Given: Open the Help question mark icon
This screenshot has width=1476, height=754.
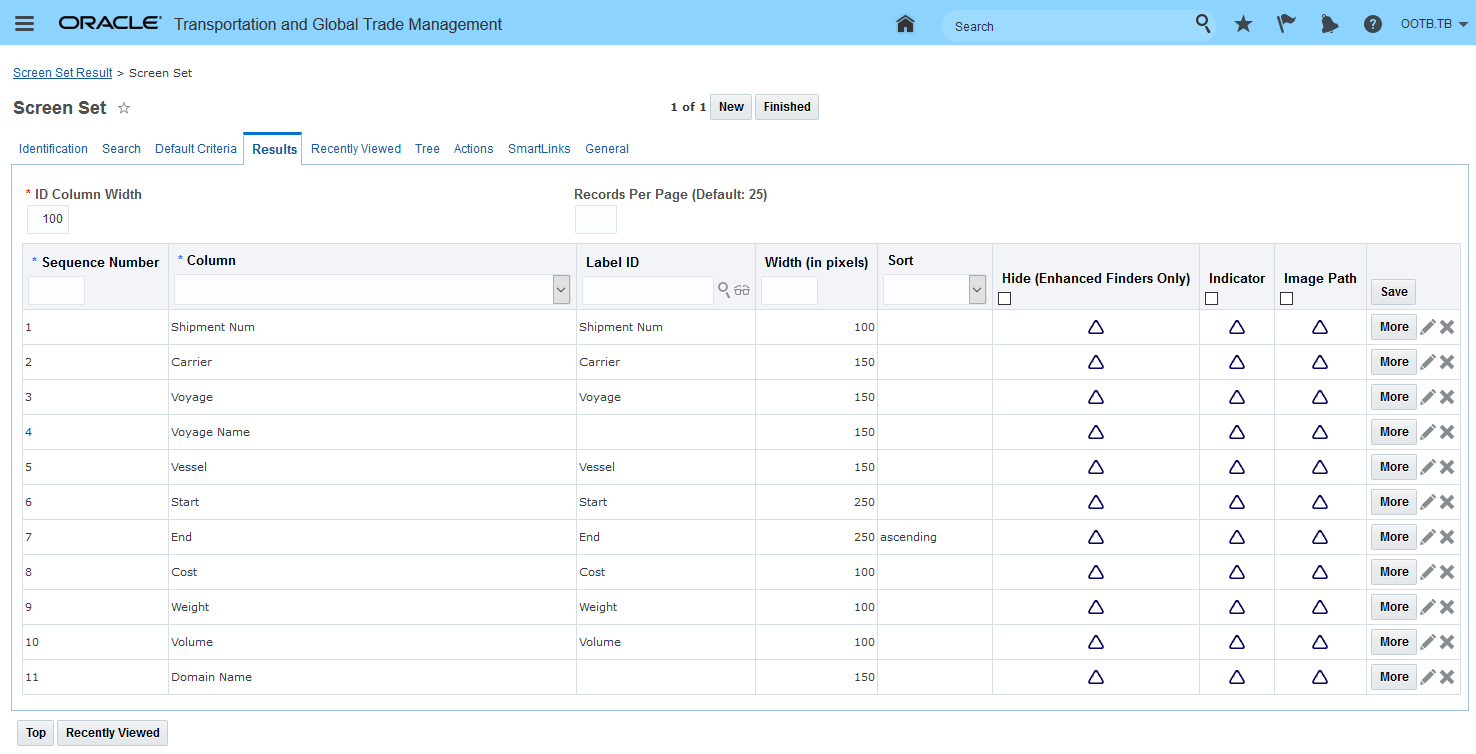Looking at the screenshot, I should click(x=1373, y=24).
